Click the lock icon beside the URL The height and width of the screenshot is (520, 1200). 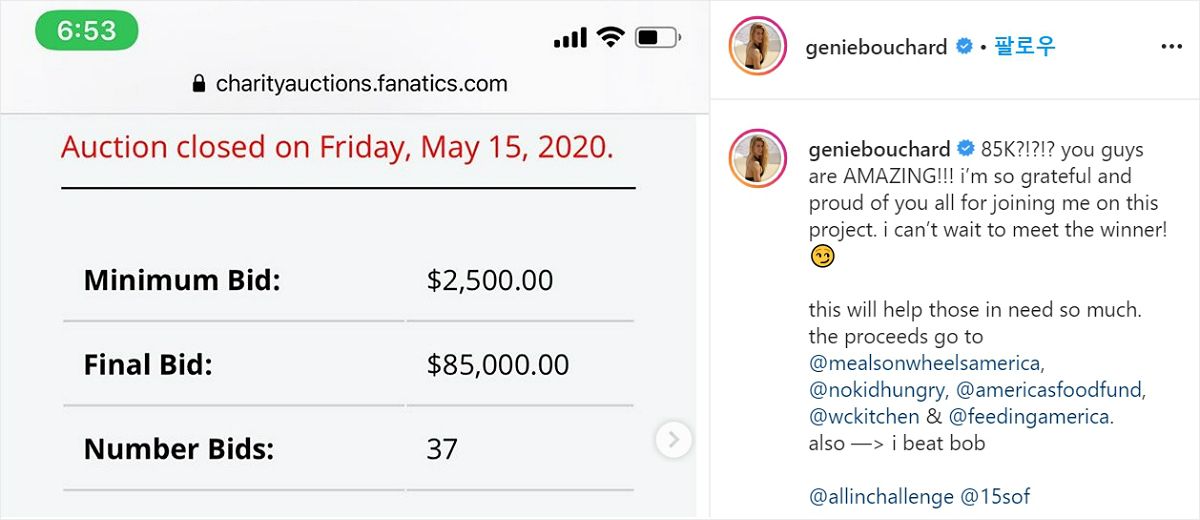[199, 84]
